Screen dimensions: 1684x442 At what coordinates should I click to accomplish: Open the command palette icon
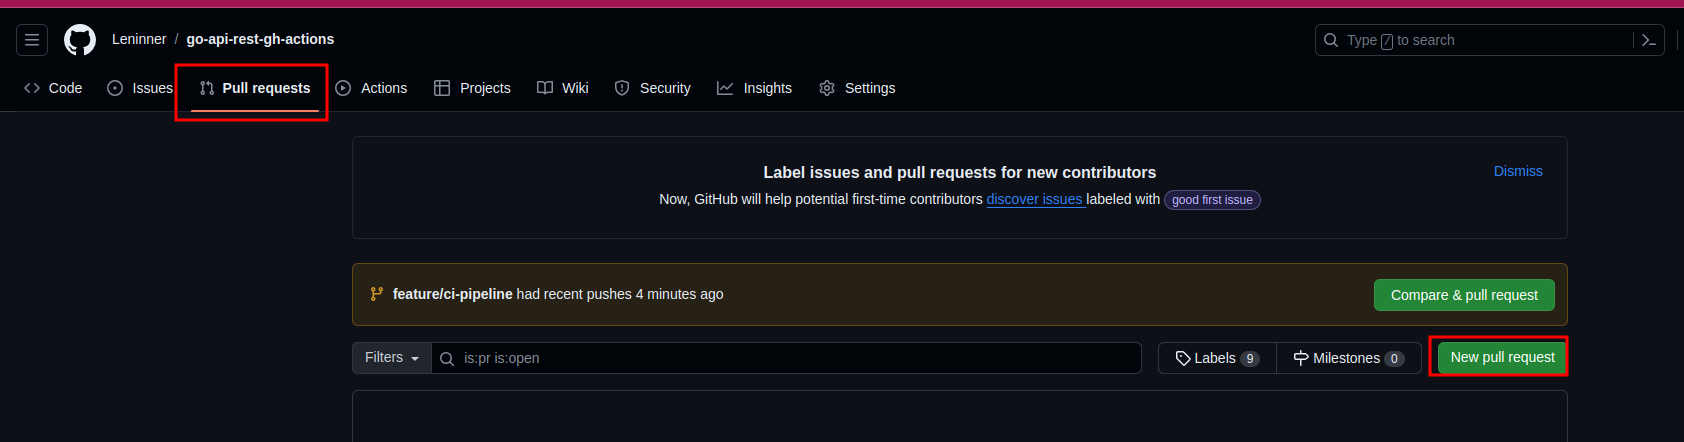coord(1649,40)
